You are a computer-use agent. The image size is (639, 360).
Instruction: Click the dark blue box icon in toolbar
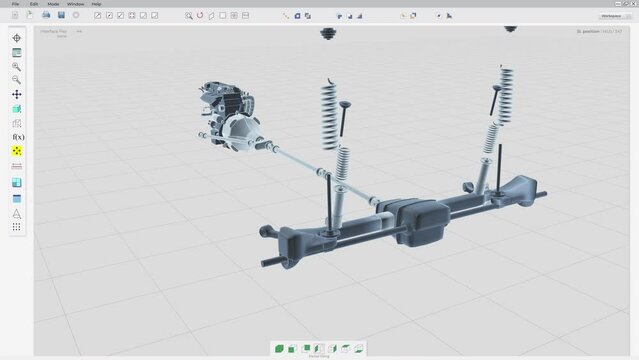297,16
